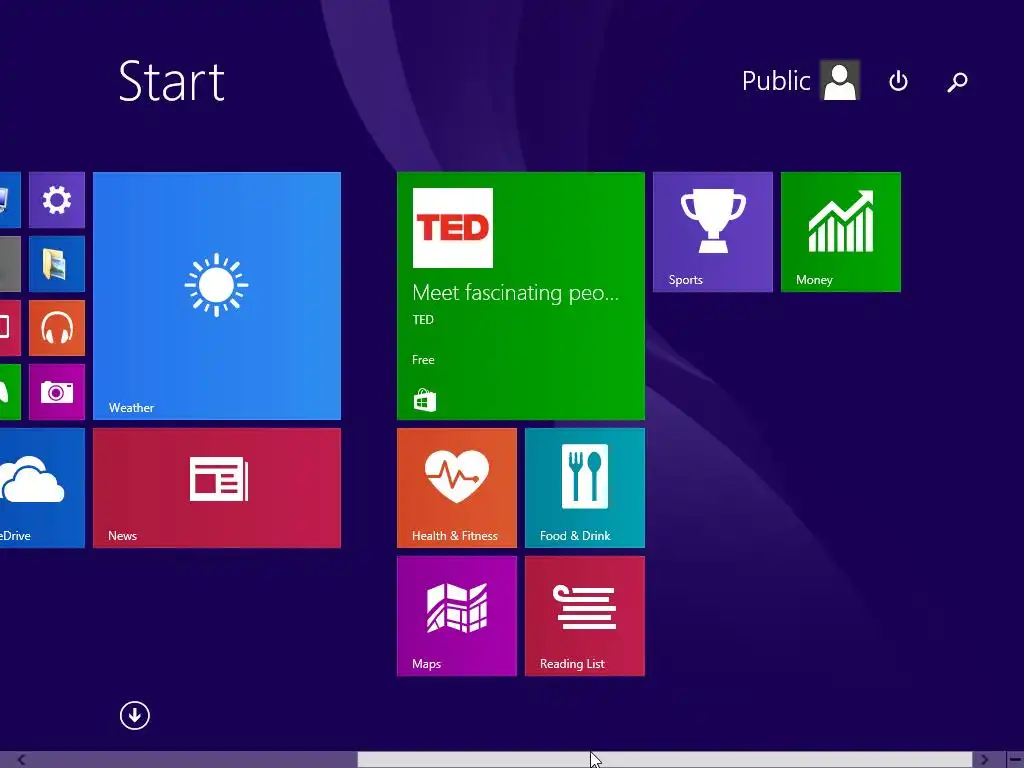1024x768 pixels.
Task: Open the News tile
Action: tap(217, 488)
